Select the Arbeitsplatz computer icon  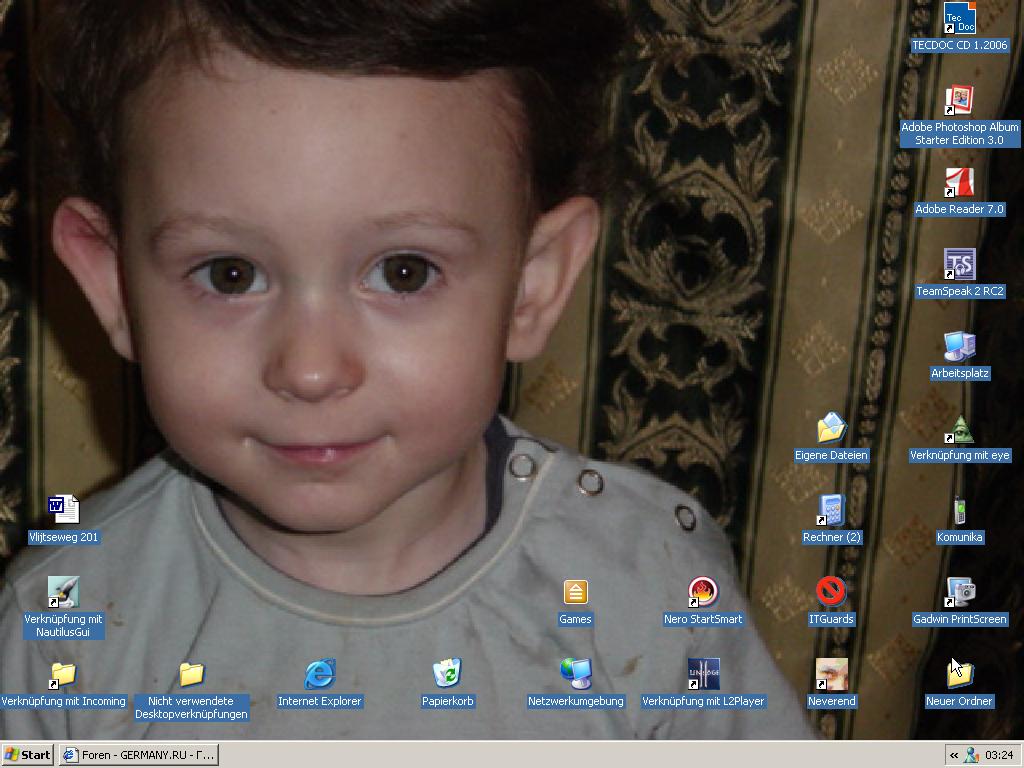click(x=959, y=347)
